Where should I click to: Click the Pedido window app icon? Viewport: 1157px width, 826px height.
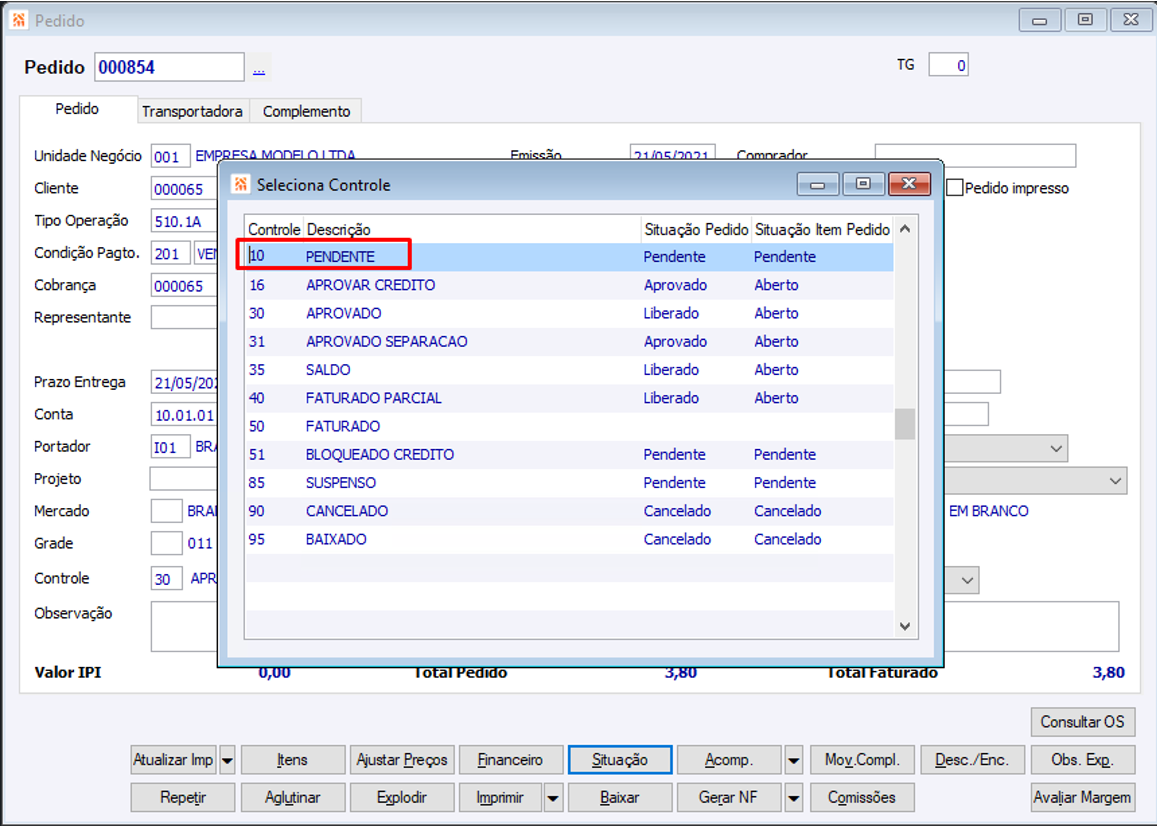18,20
